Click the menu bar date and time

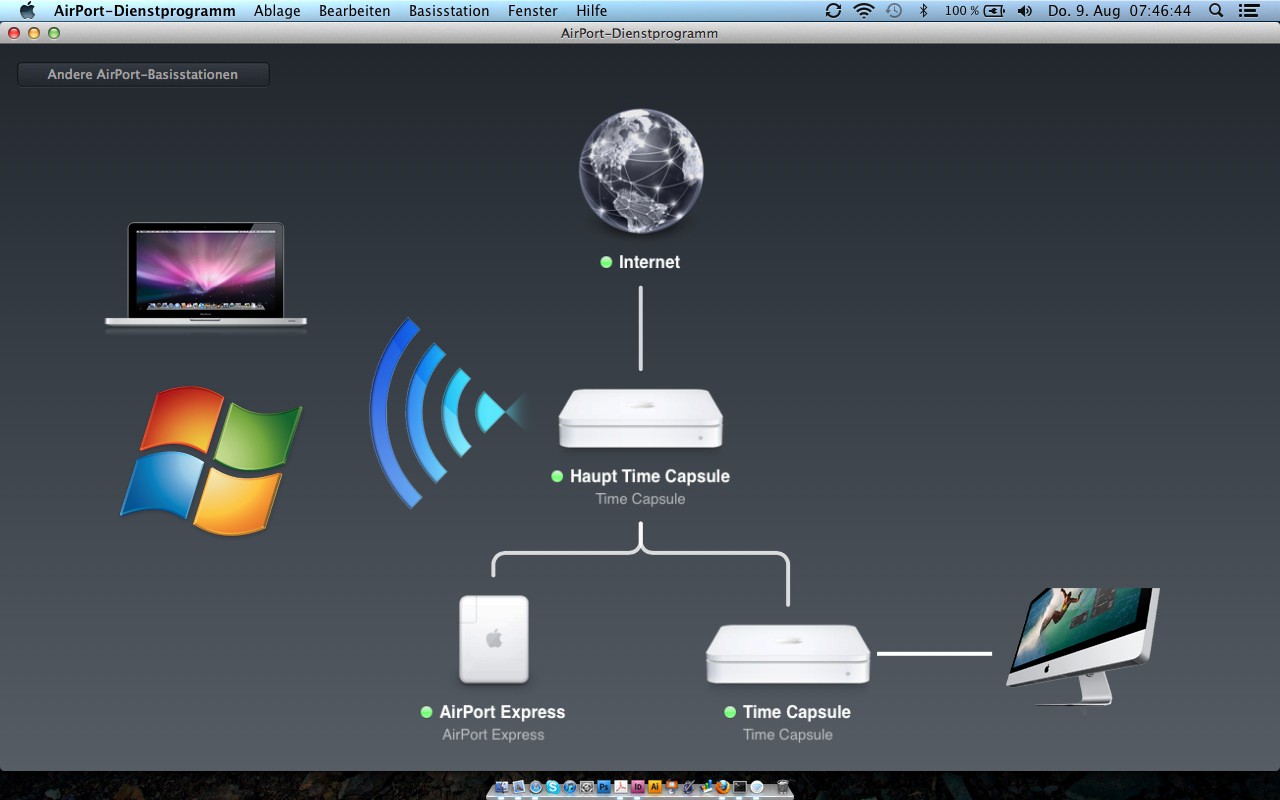tap(1120, 11)
